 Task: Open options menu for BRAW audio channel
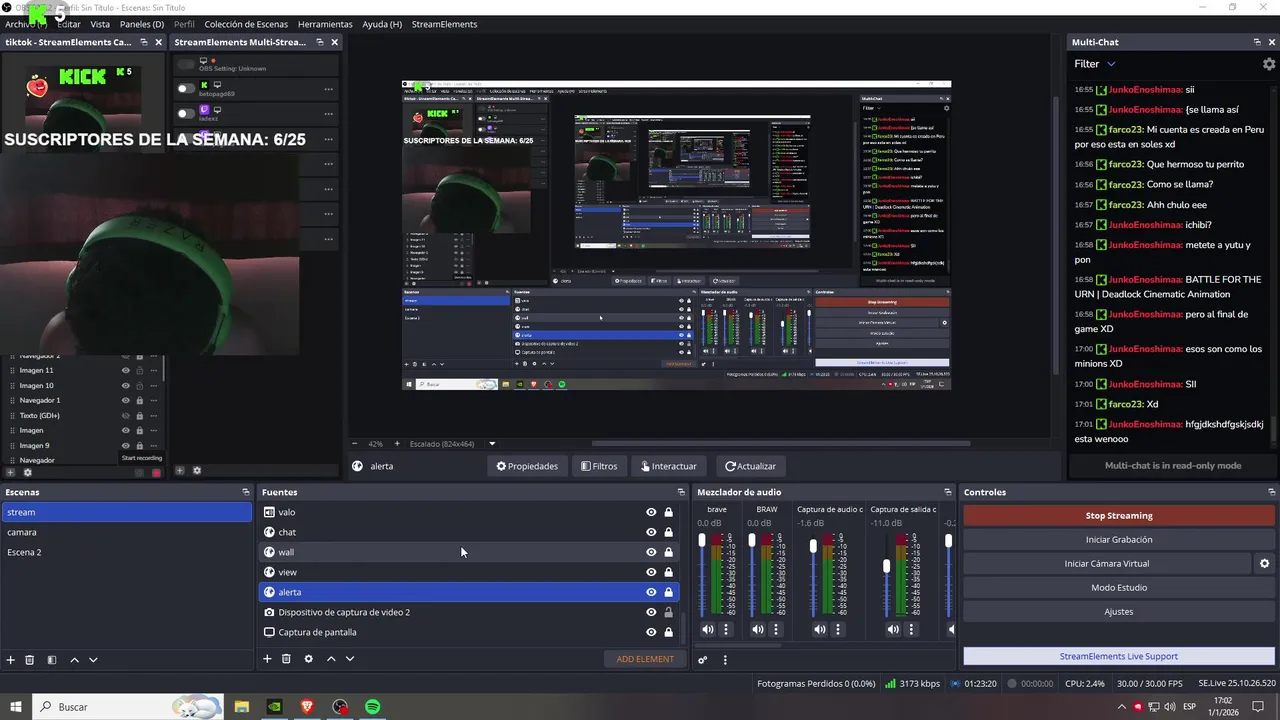tap(776, 630)
